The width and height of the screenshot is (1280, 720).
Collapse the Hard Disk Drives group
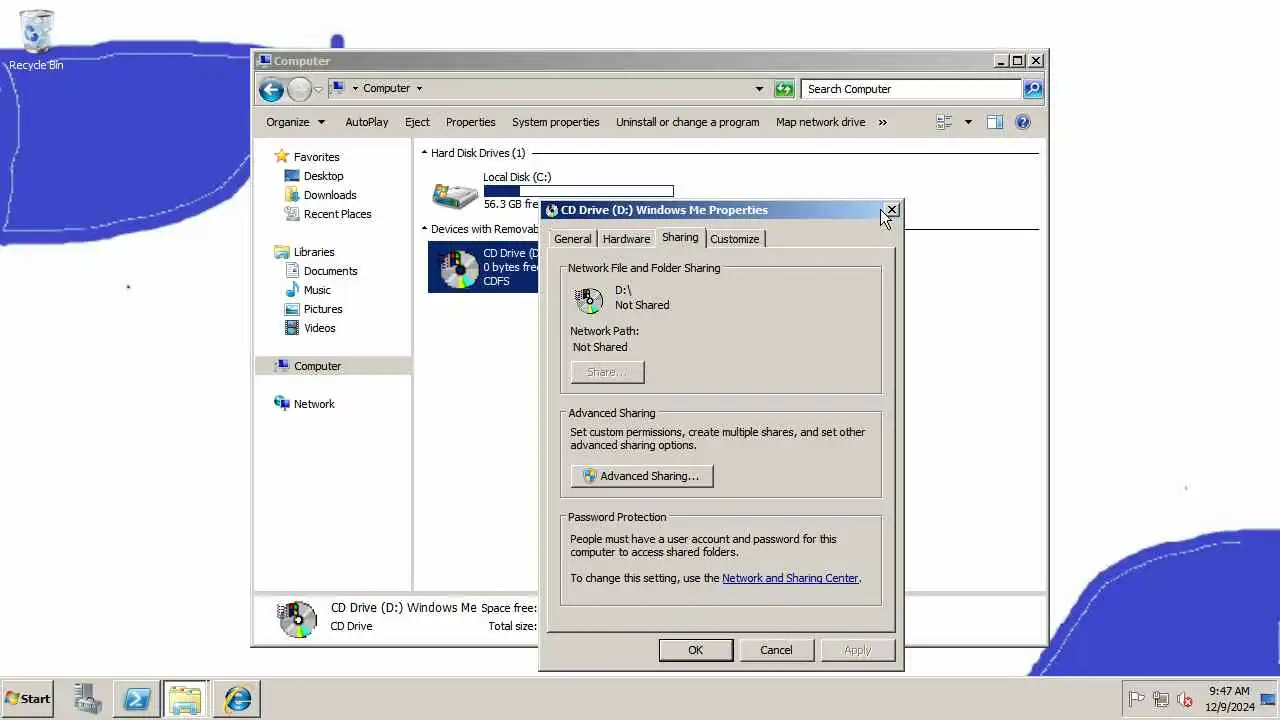click(x=424, y=153)
